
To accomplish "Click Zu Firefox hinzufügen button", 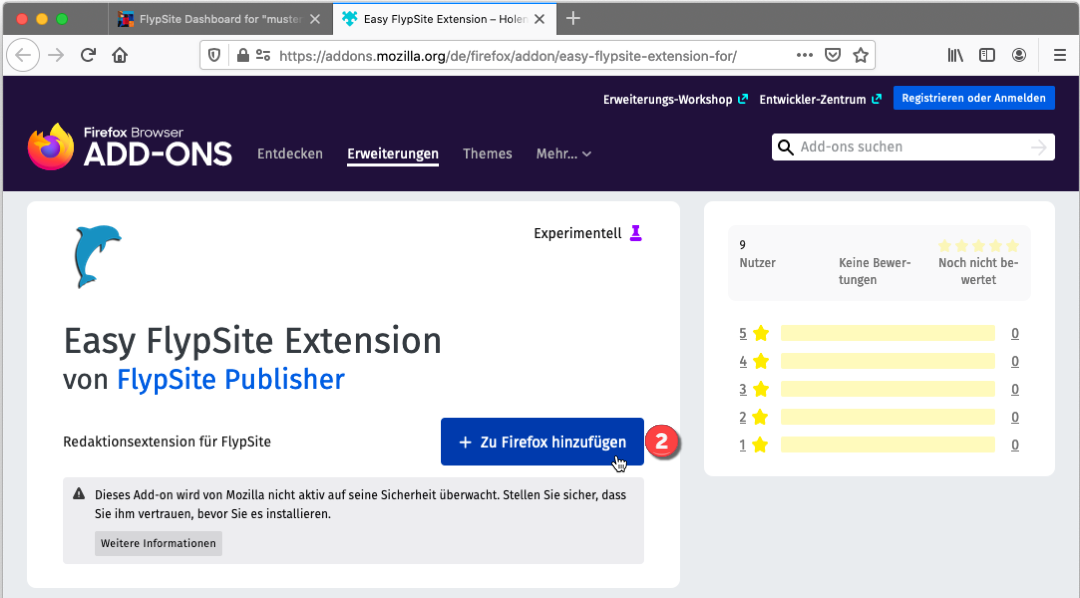I will [x=542, y=442].
